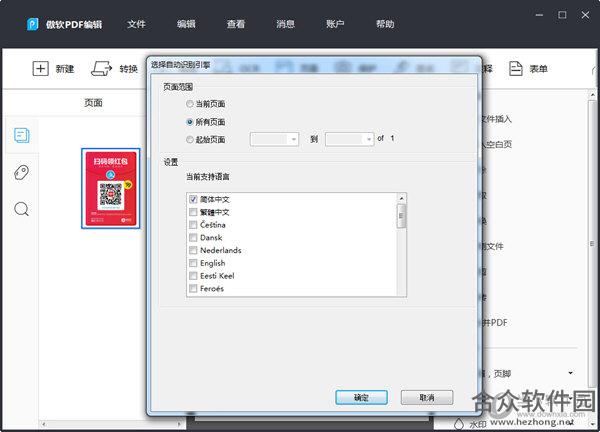Image resolution: width=600 pixels, height=432 pixels.
Task: Open the search magnifier sidebar icon
Action: click(21, 209)
